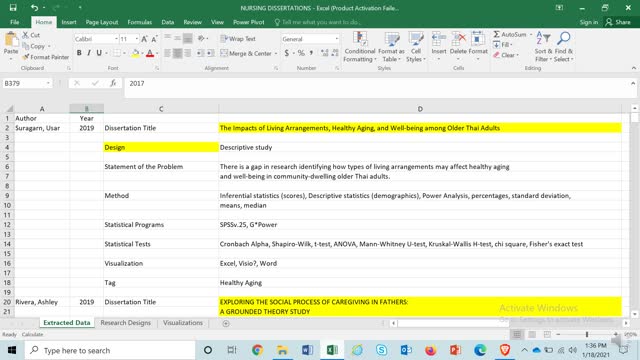Open Conditional Formatting
640x360 pixels.
coord(360,47)
